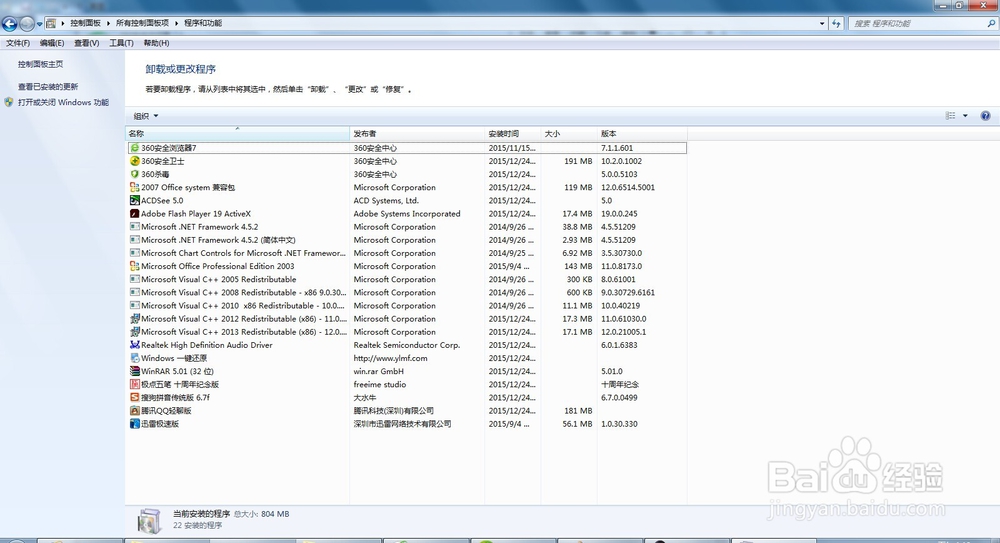Click publisher win.rar GmbH
The height and width of the screenshot is (543, 1000).
[378, 371]
